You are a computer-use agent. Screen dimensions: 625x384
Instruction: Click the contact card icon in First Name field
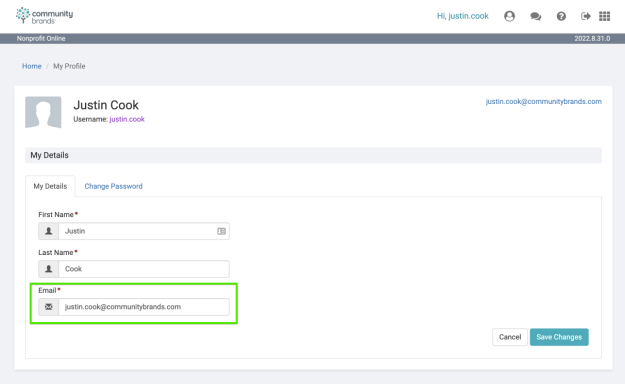click(x=221, y=231)
